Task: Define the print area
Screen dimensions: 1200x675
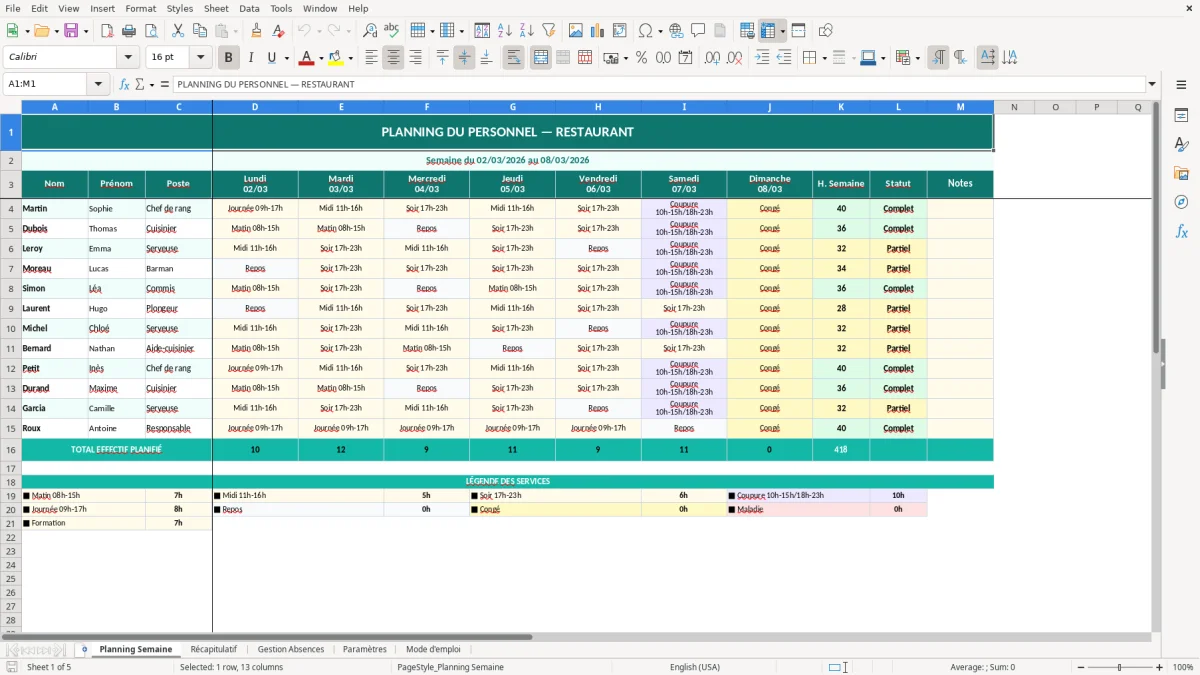Action: tap(747, 31)
